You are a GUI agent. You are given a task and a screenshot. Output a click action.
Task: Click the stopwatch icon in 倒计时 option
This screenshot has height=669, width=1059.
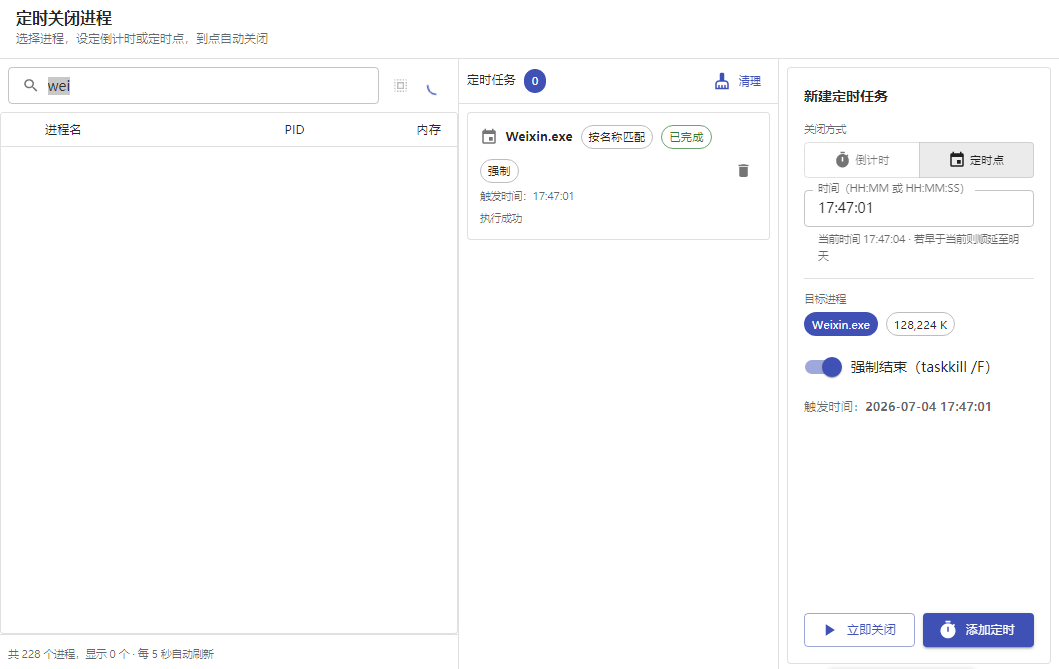click(842, 160)
